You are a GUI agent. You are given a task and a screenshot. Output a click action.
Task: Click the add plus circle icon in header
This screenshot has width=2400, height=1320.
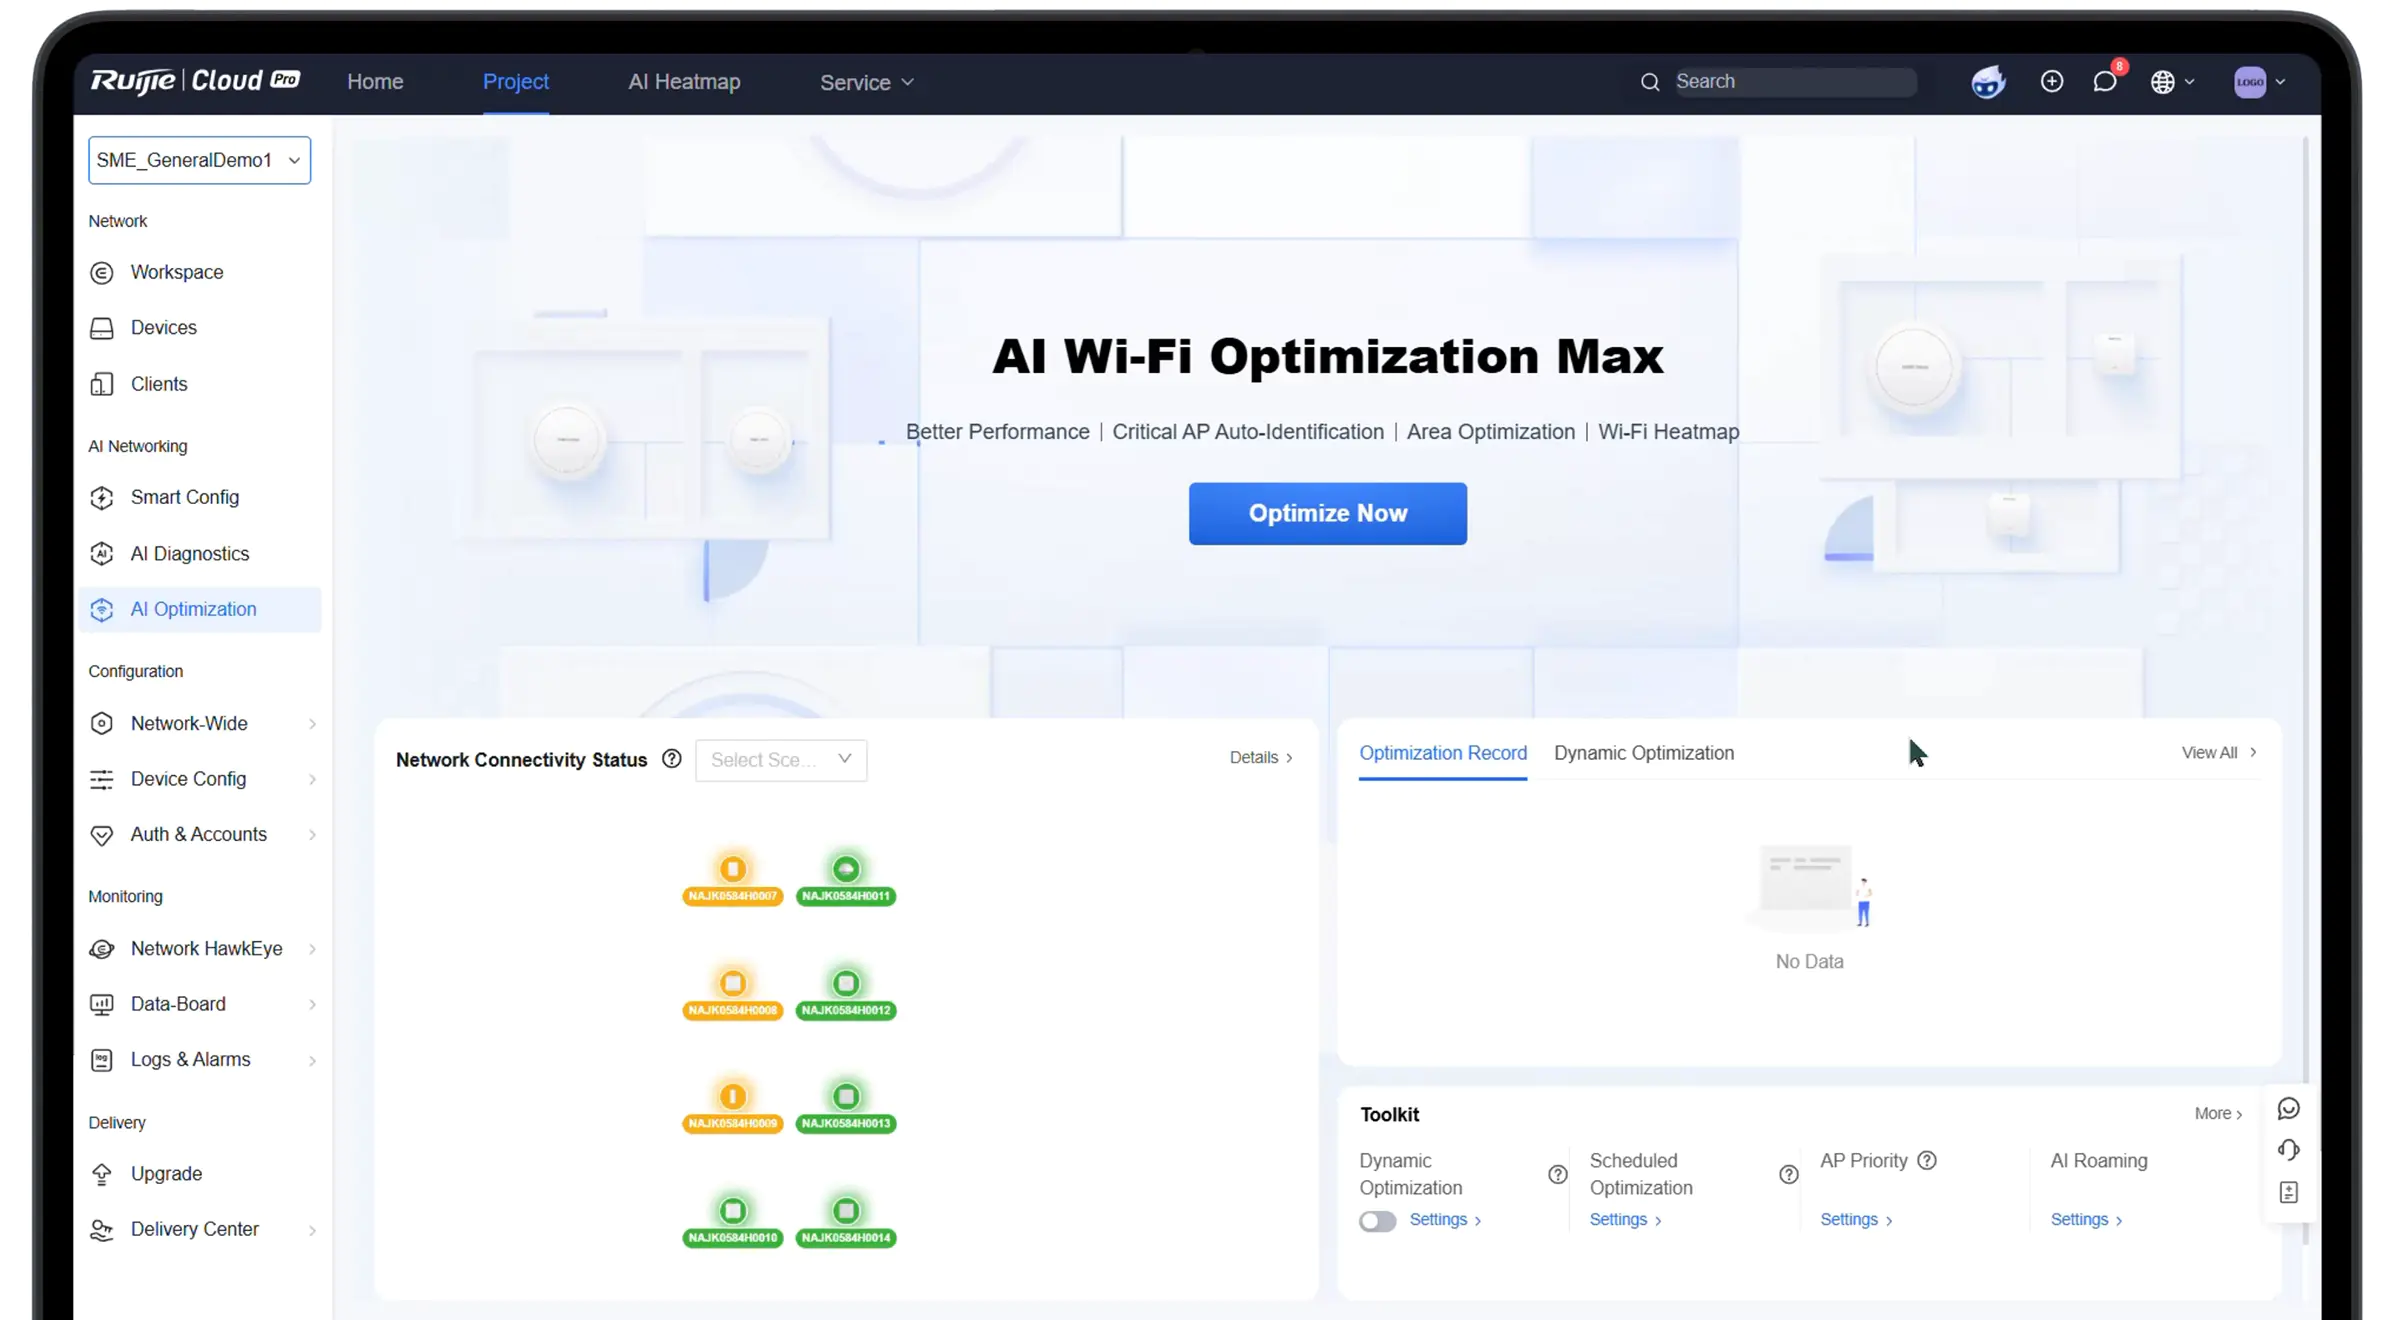pos(2051,82)
